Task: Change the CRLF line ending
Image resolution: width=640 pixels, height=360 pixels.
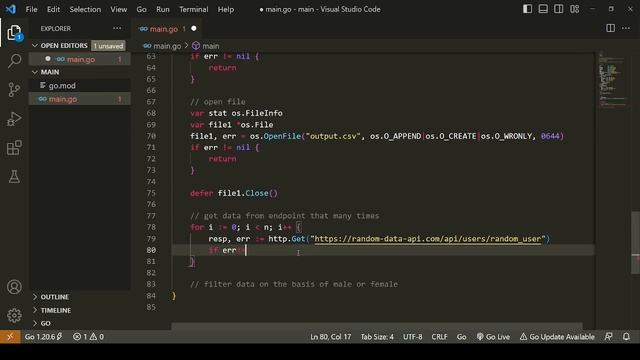Action: (439, 337)
